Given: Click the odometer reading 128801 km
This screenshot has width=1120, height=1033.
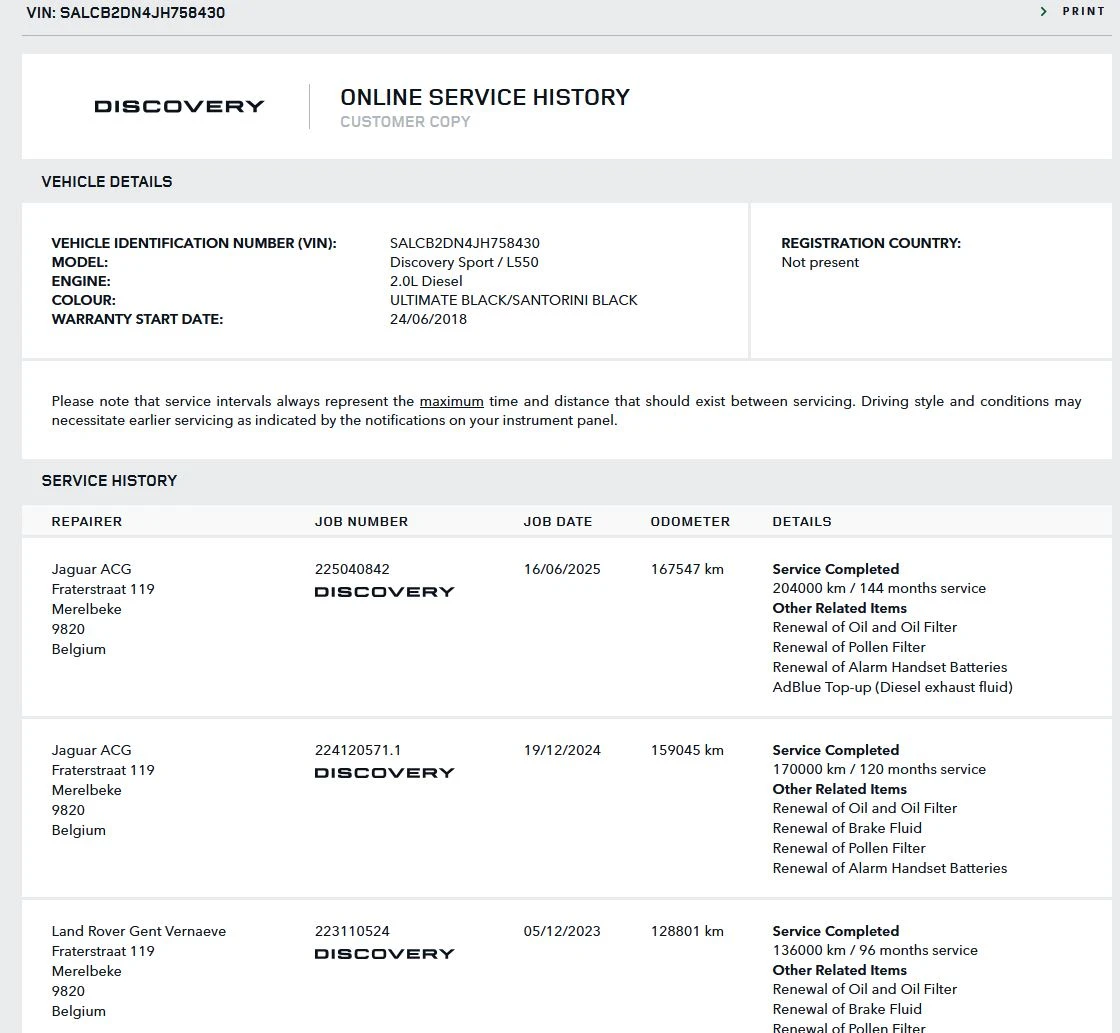Looking at the screenshot, I should tap(687, 931).
